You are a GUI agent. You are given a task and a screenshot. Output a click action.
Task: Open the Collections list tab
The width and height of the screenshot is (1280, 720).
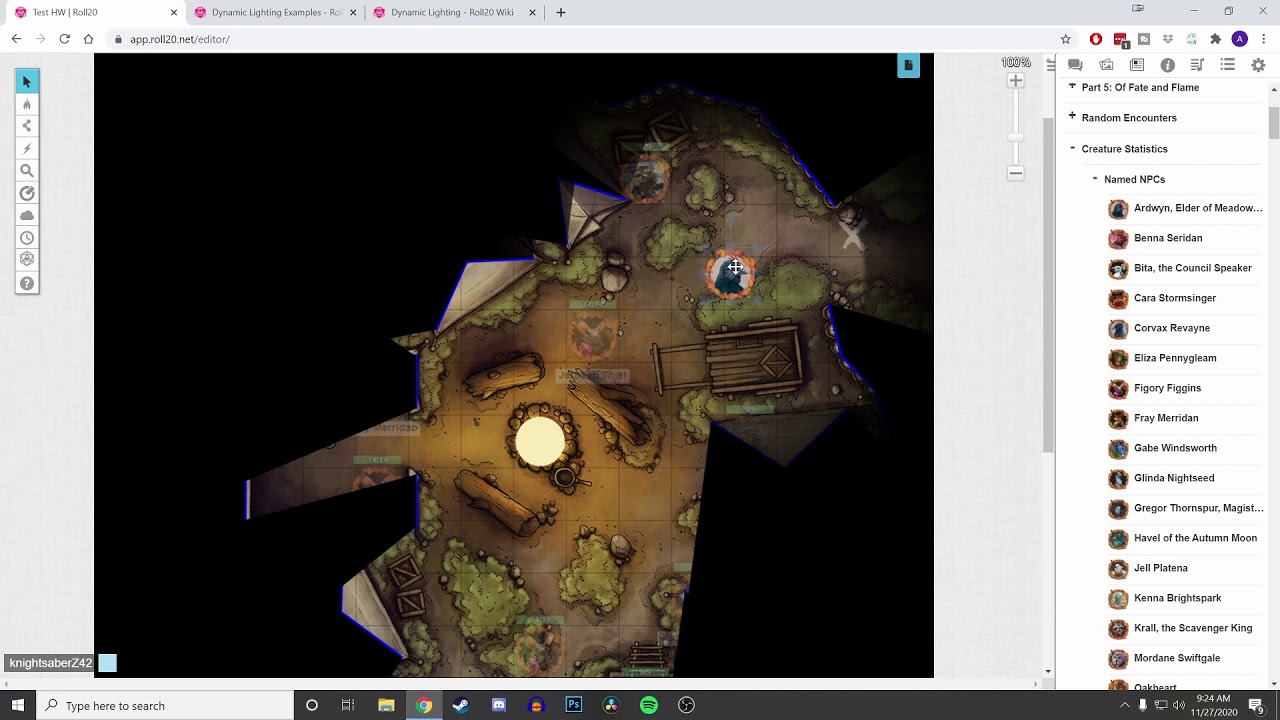click(x=1228, y=65)
